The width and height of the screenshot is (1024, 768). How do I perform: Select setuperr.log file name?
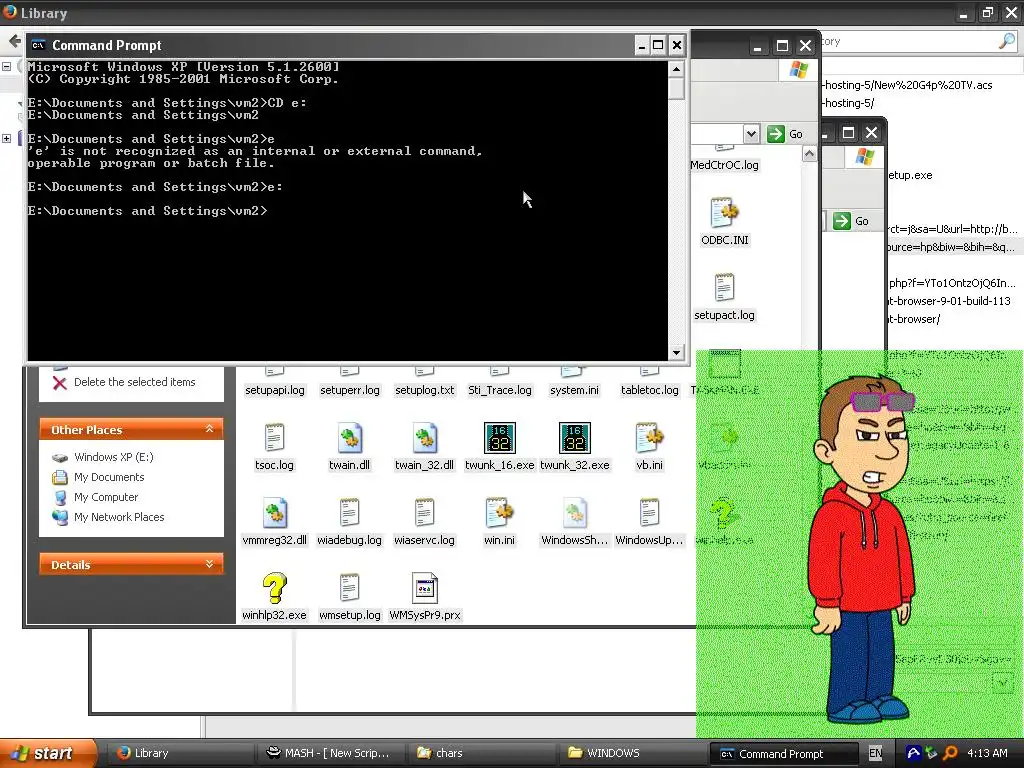pyautogui.click(x=349, y=390)
